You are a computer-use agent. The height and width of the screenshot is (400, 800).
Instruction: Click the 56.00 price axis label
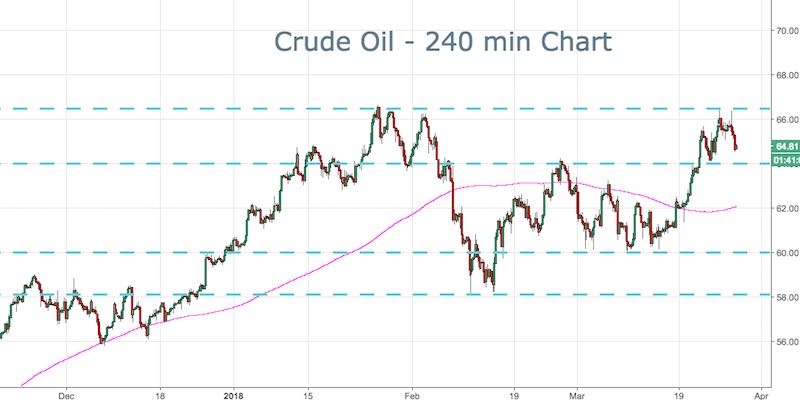pyautogui.click(x=783, y=341)
